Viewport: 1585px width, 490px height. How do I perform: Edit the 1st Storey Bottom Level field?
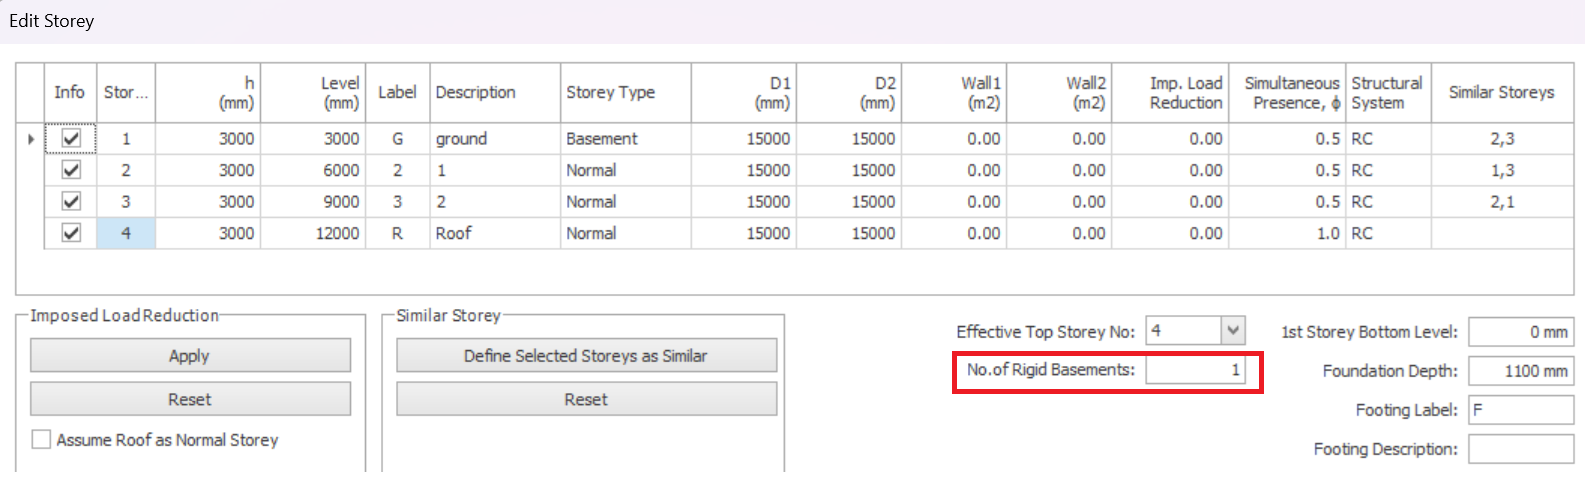1520,332
